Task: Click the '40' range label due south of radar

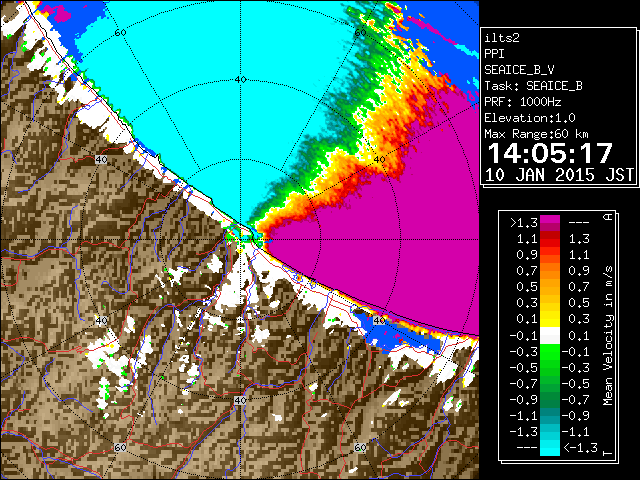Action: 240,400
